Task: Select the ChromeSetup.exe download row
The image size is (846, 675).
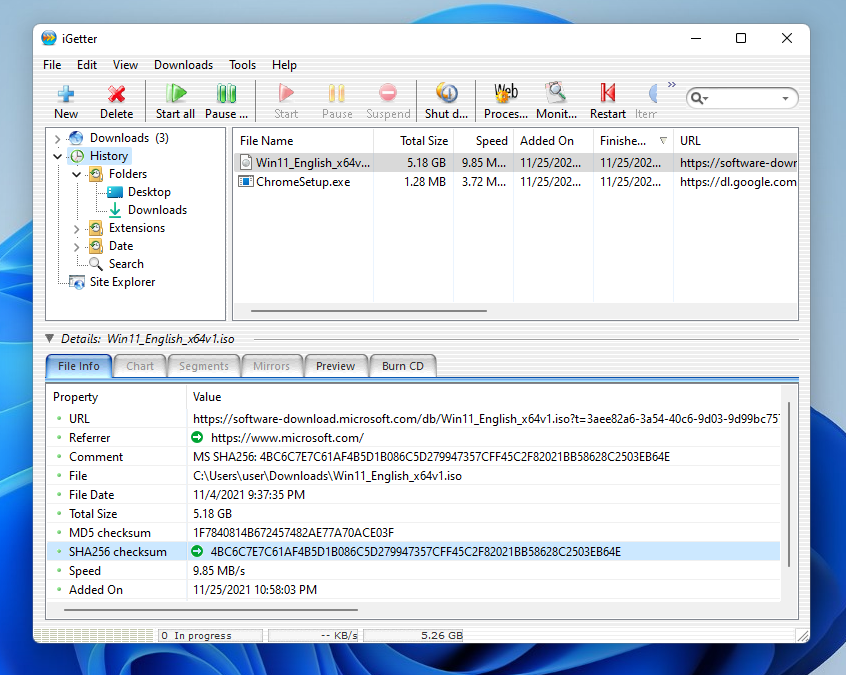Action: coord(303,182)
